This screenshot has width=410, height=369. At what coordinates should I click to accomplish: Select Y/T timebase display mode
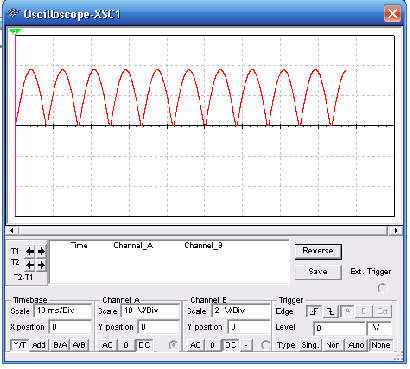point(20,345)
